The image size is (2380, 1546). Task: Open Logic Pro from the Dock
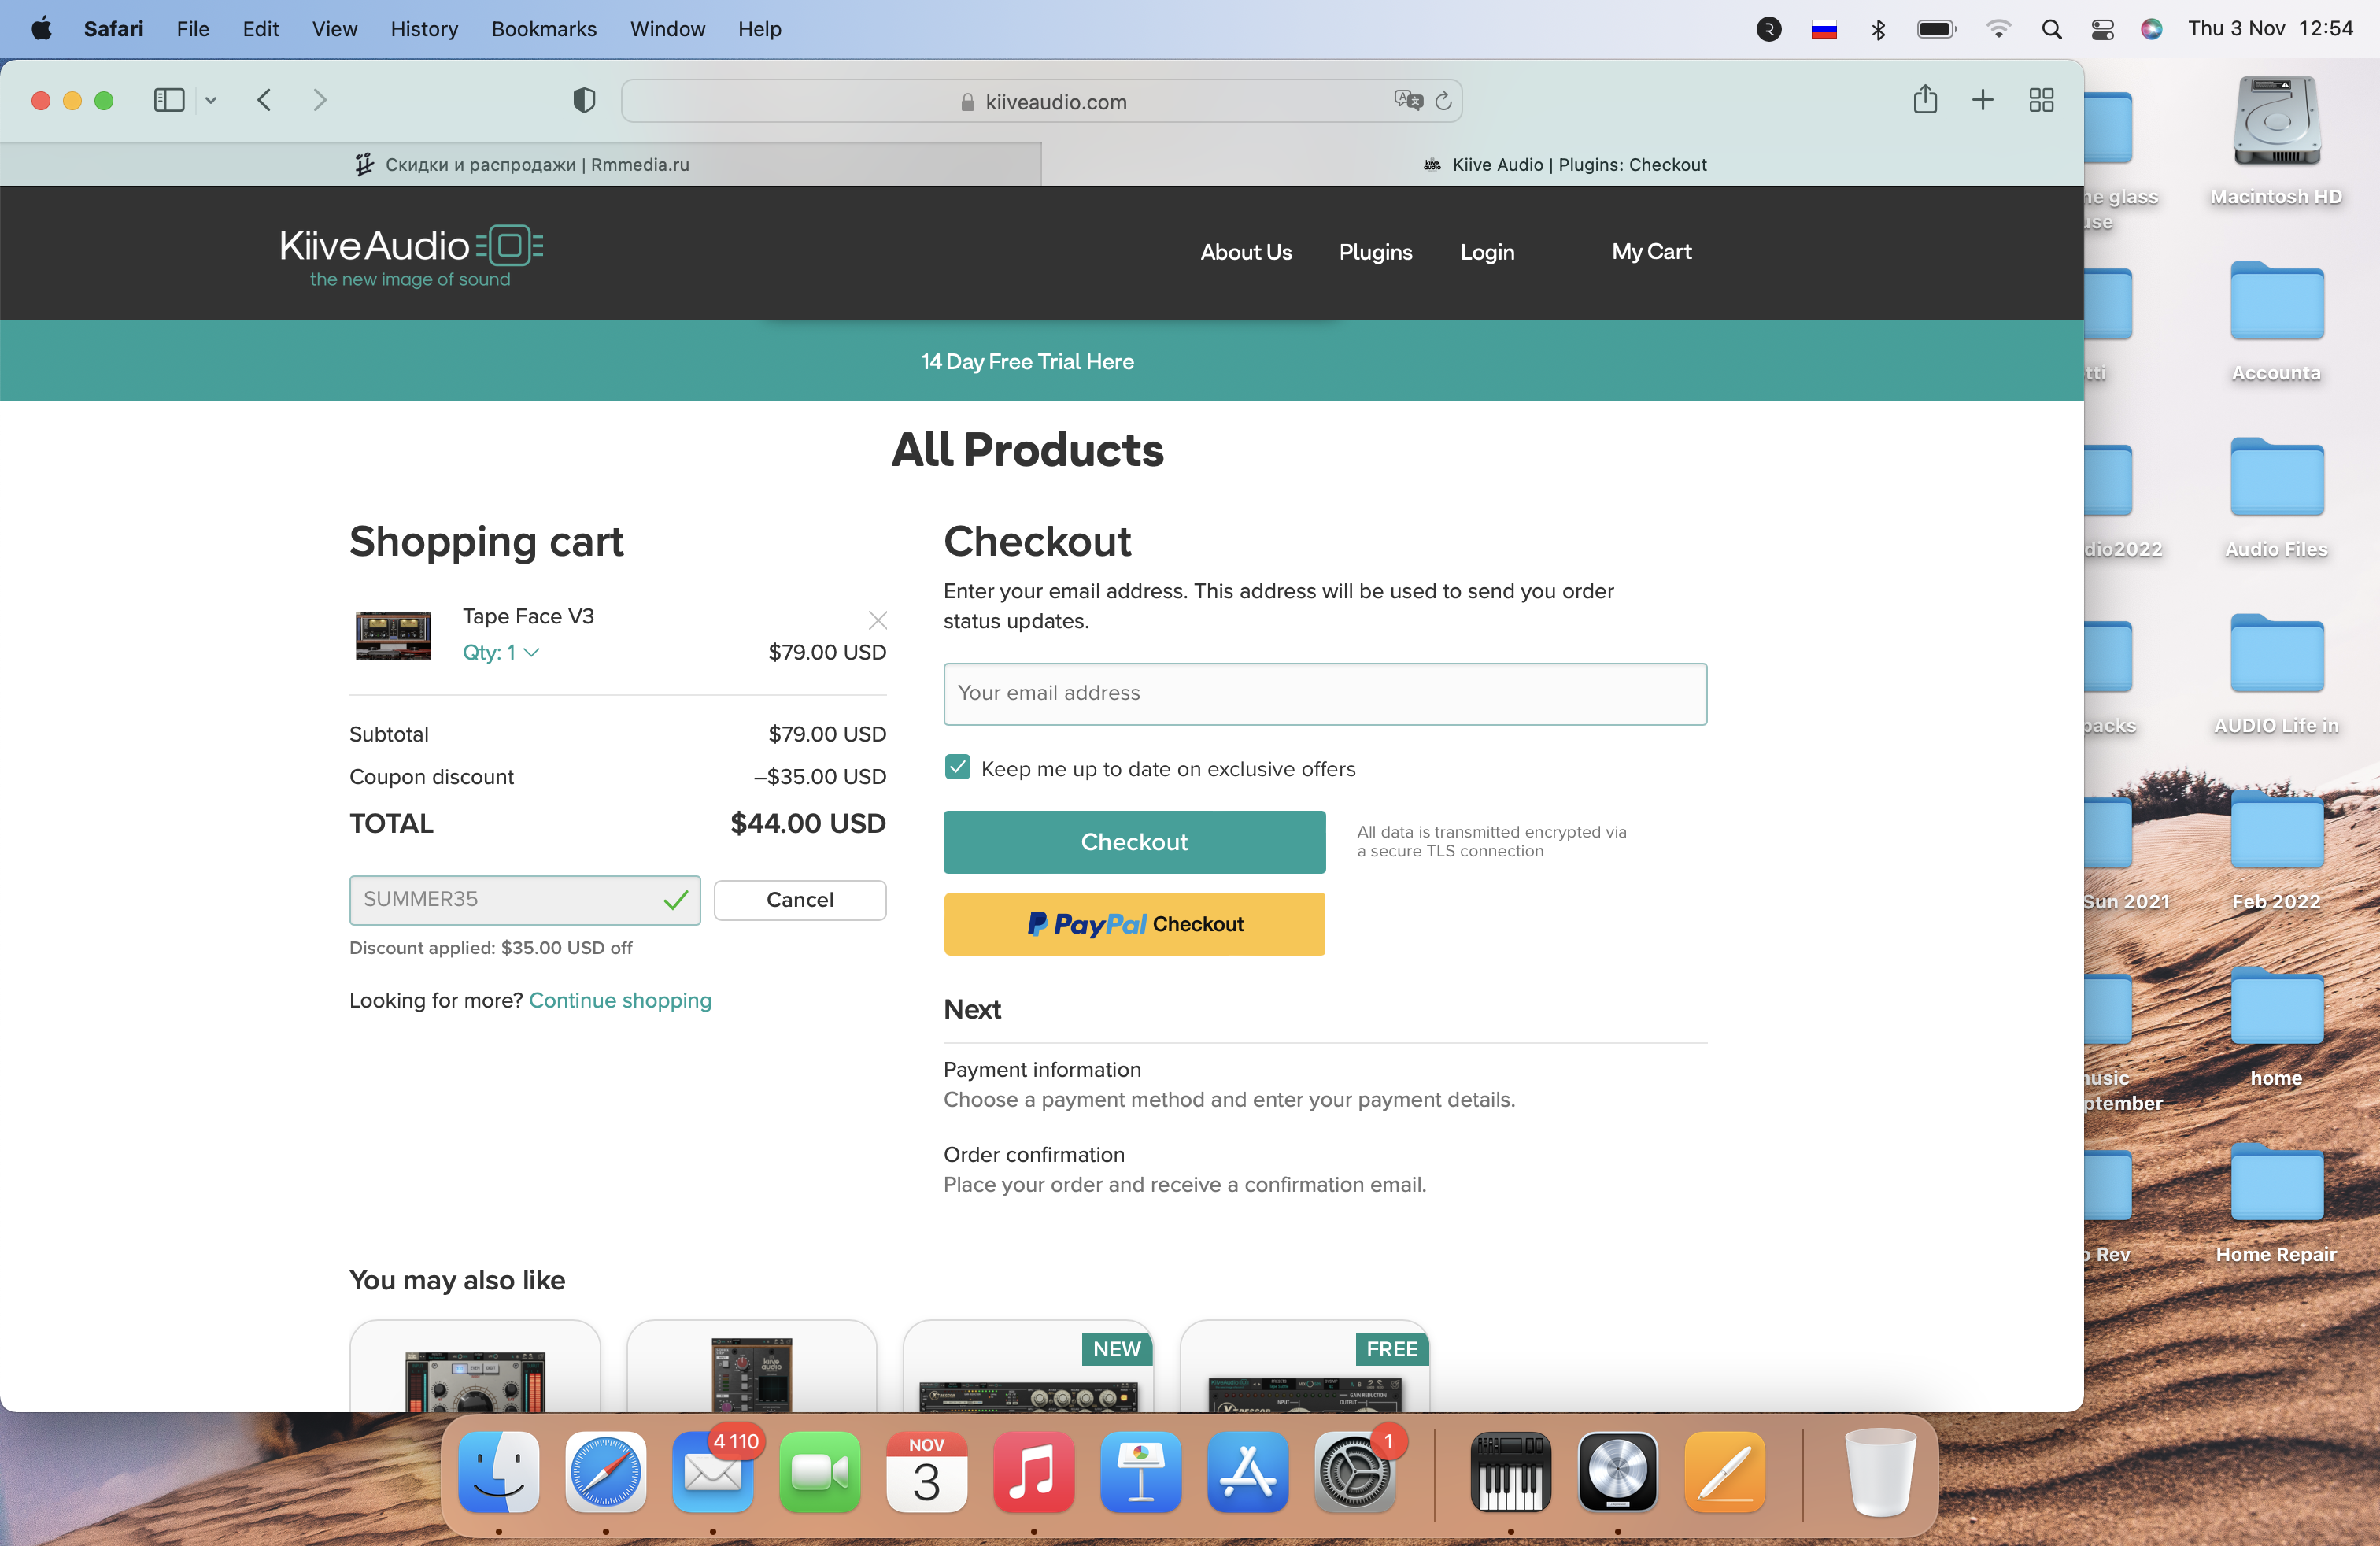click(x=1617, y=1471)
